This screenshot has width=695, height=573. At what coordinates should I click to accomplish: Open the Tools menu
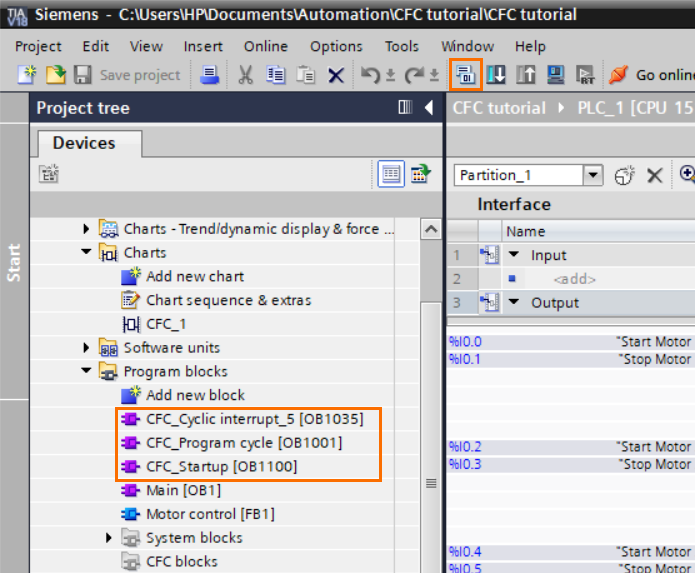402,46
